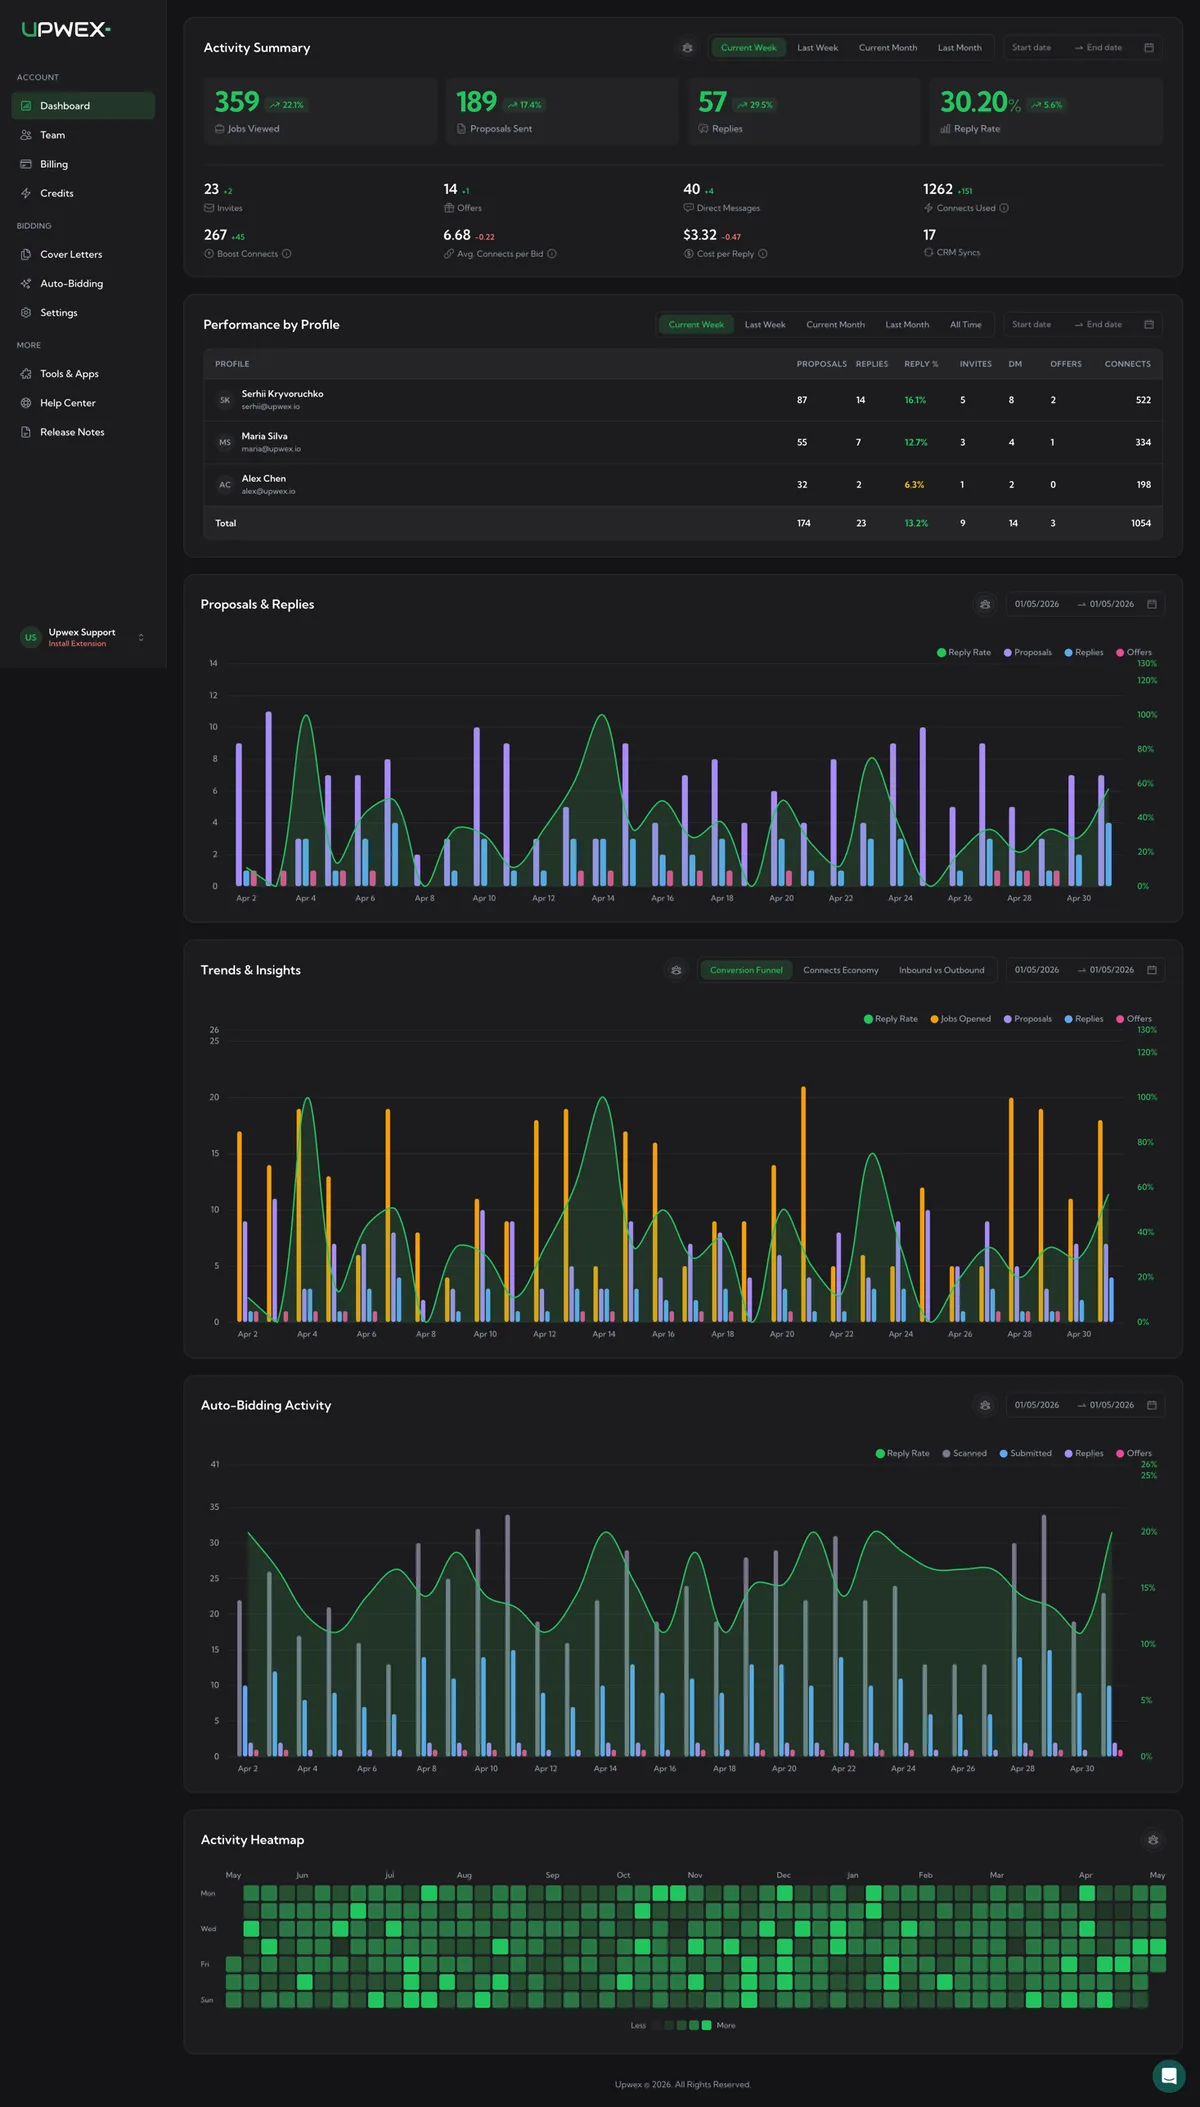Toggle Jobs Opened legend in Trends & Insights
Screen dimensions: 1200x2107
click(x=961, y=1019)
